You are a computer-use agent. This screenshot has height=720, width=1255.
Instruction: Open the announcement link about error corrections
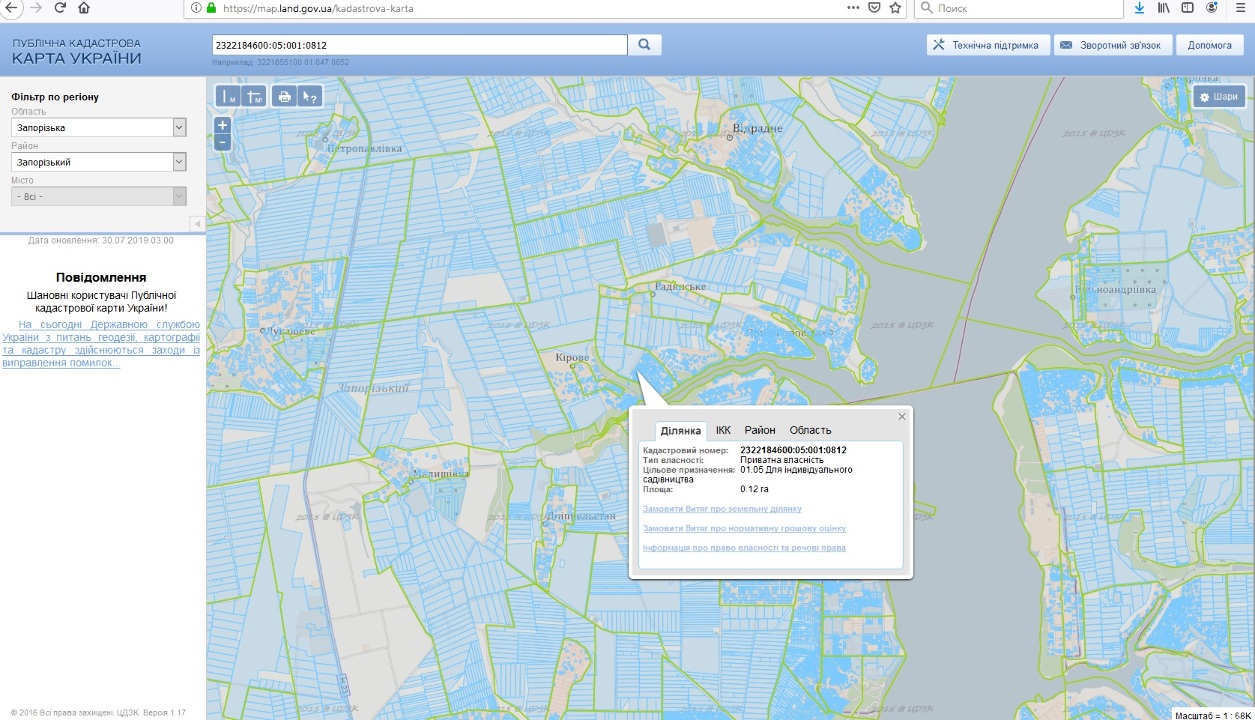pos(101,344)
